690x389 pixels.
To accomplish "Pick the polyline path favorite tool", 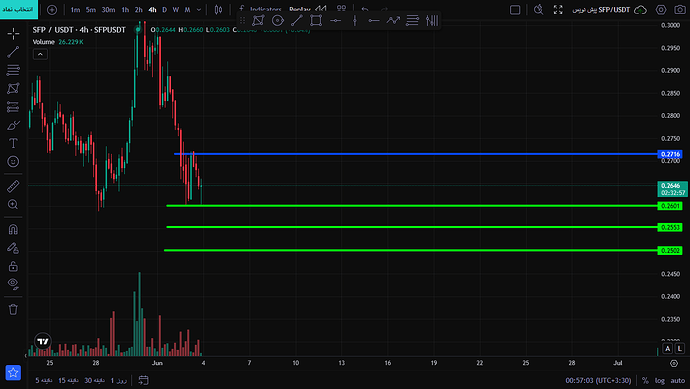I will click(393, 20).
